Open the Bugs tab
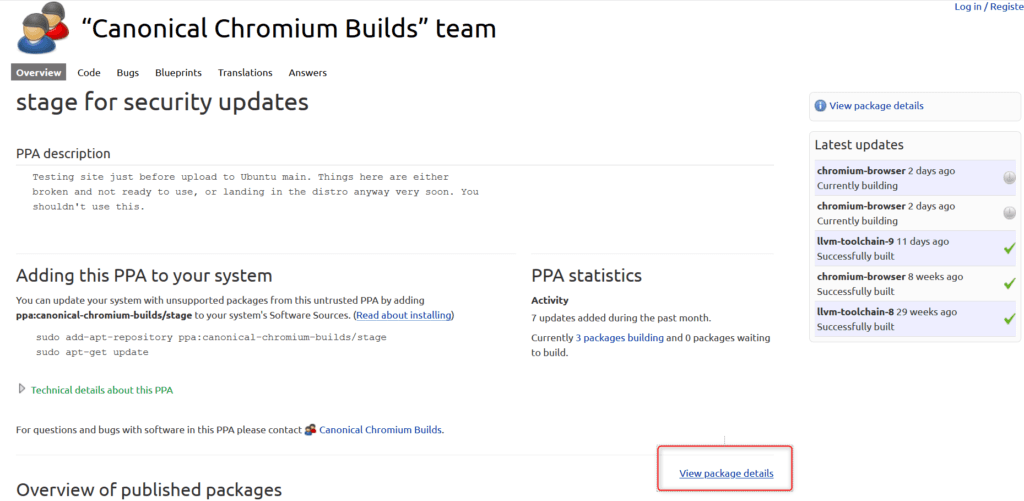1024x501 pixels. tap(128, 72)
